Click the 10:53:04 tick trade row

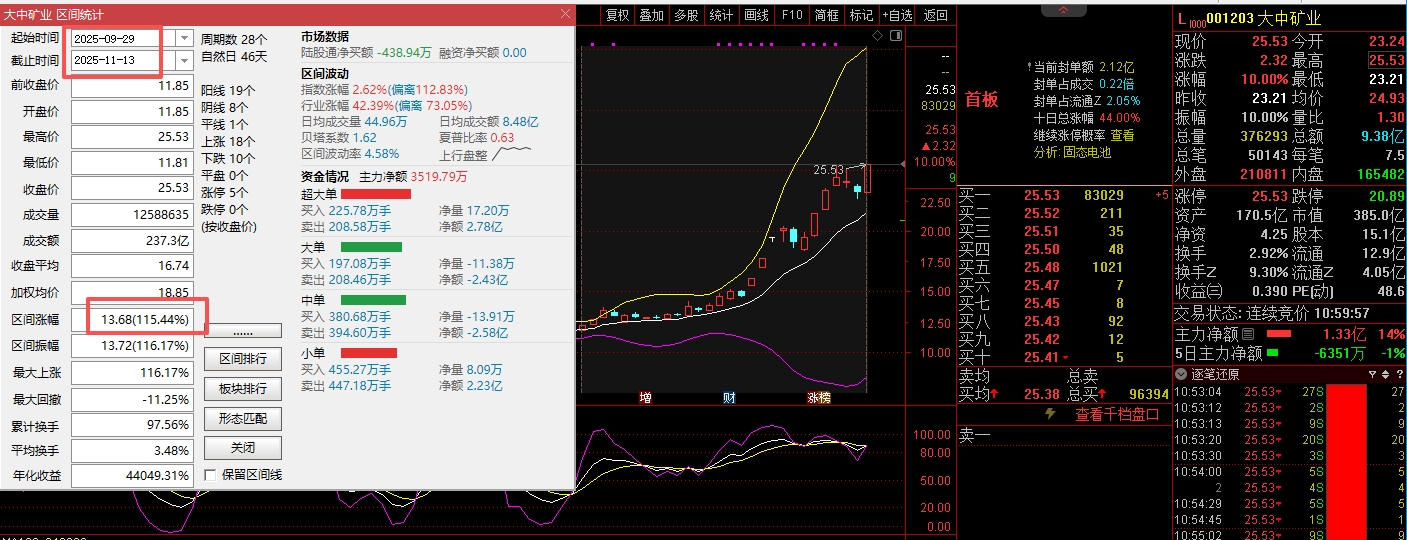point(1289,391)
